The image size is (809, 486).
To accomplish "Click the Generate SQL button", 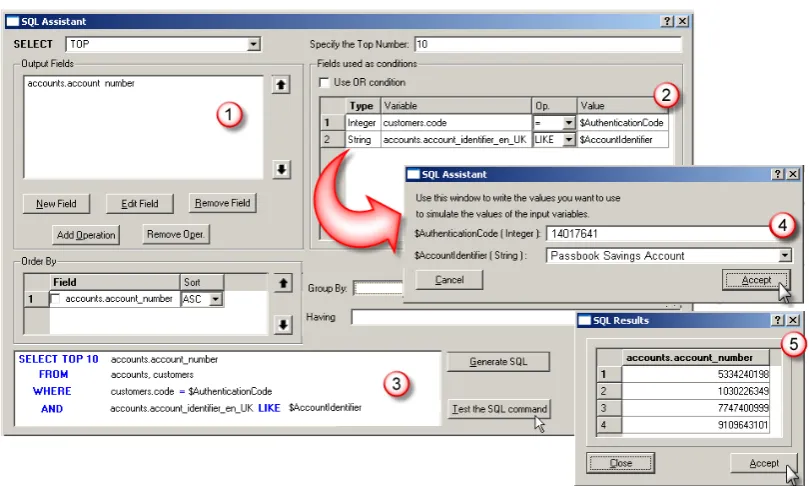I will click(x=498, y=362).
